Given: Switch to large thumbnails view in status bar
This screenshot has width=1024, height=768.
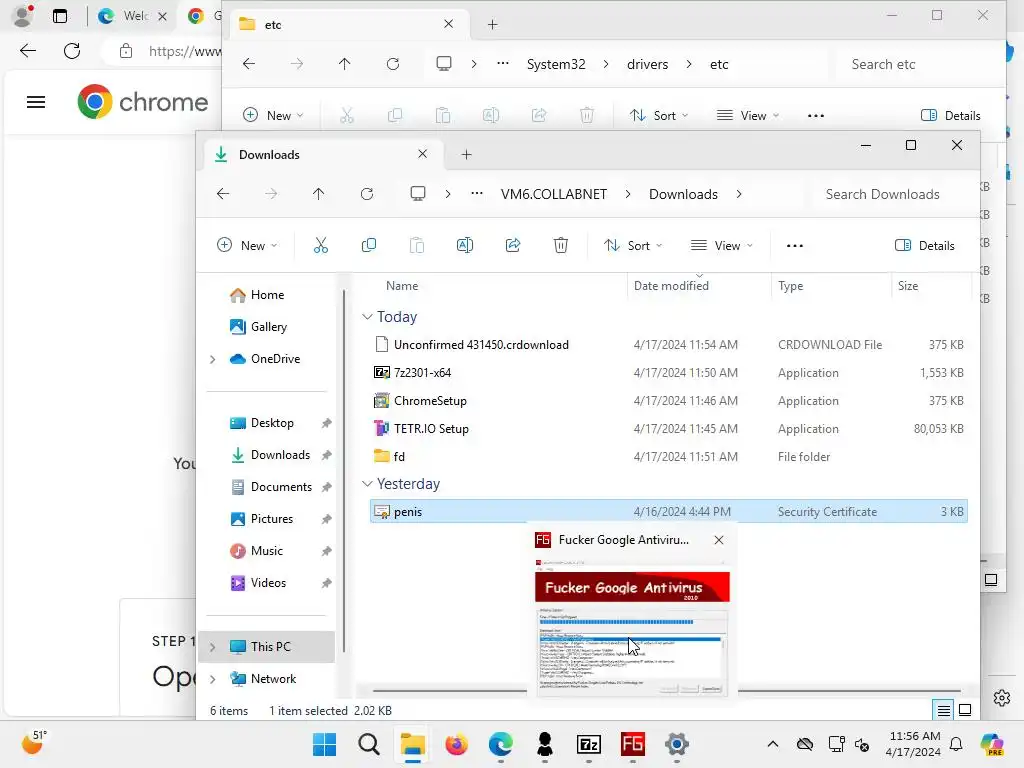Looking at the screenshot, I should click(965, 710).
